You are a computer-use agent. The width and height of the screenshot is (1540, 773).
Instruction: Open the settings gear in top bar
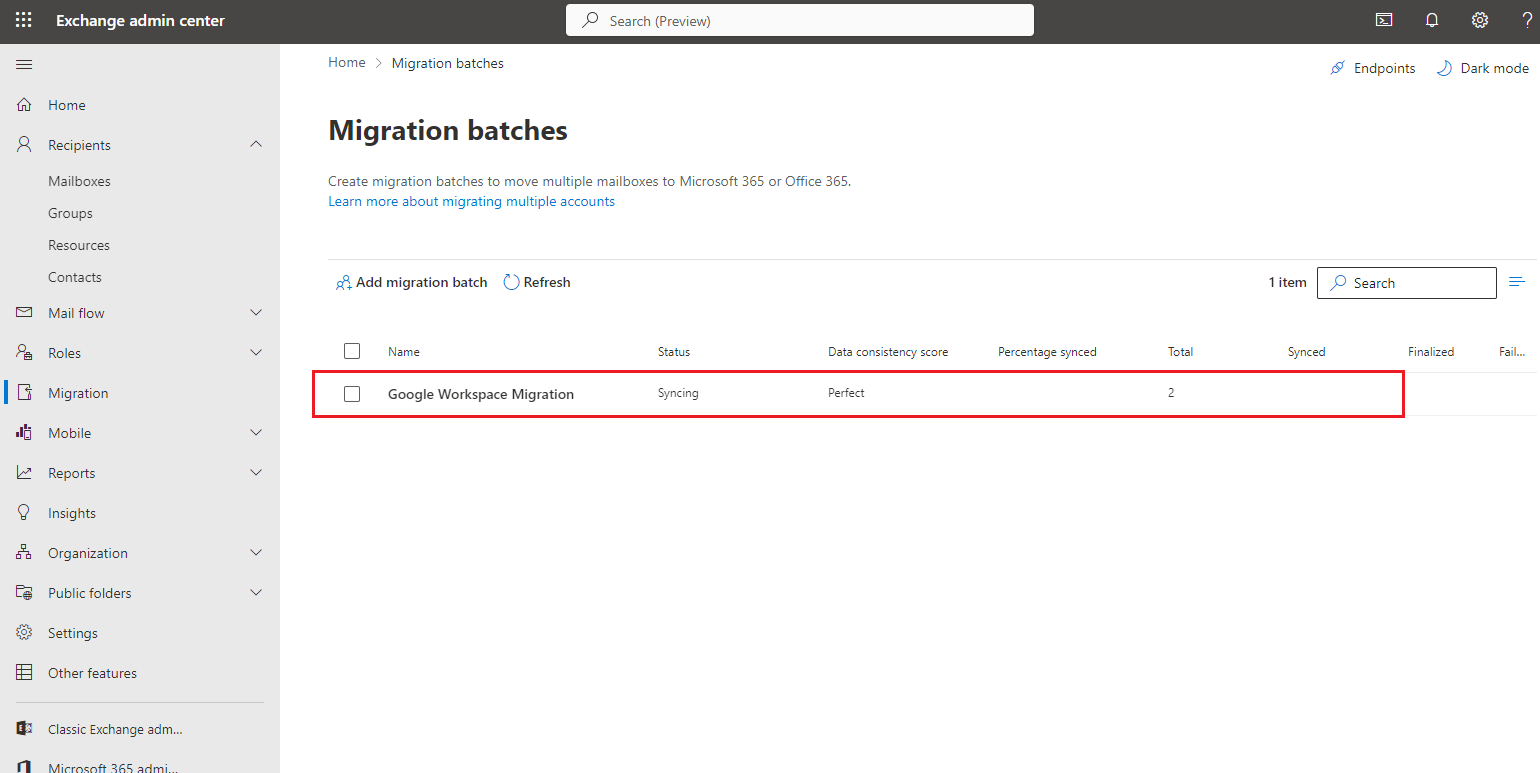click(x=1480, y=20)
